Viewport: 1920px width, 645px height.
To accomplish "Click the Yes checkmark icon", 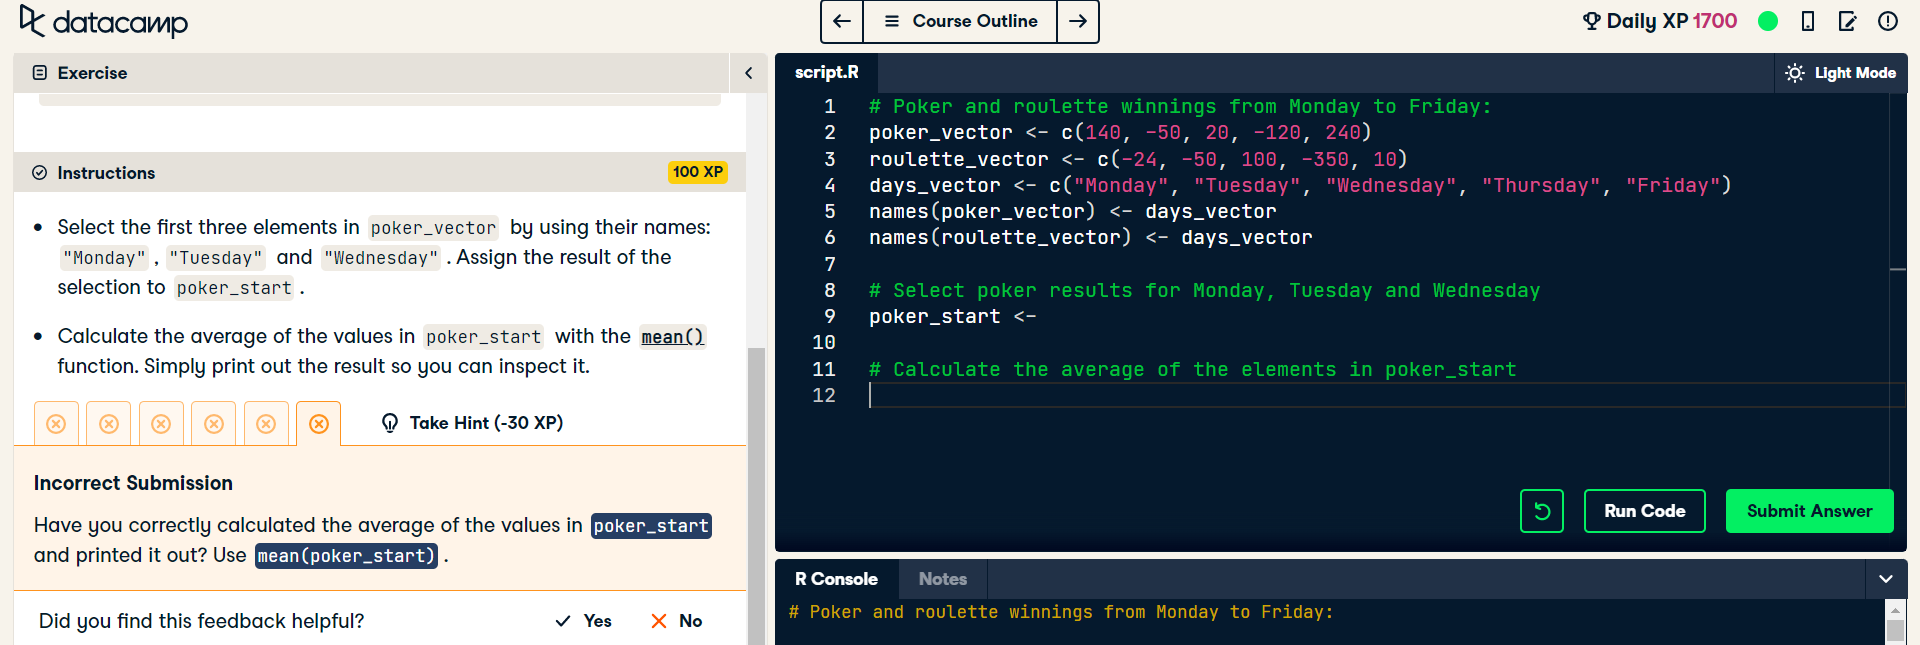I will click(x=563, y=621).
